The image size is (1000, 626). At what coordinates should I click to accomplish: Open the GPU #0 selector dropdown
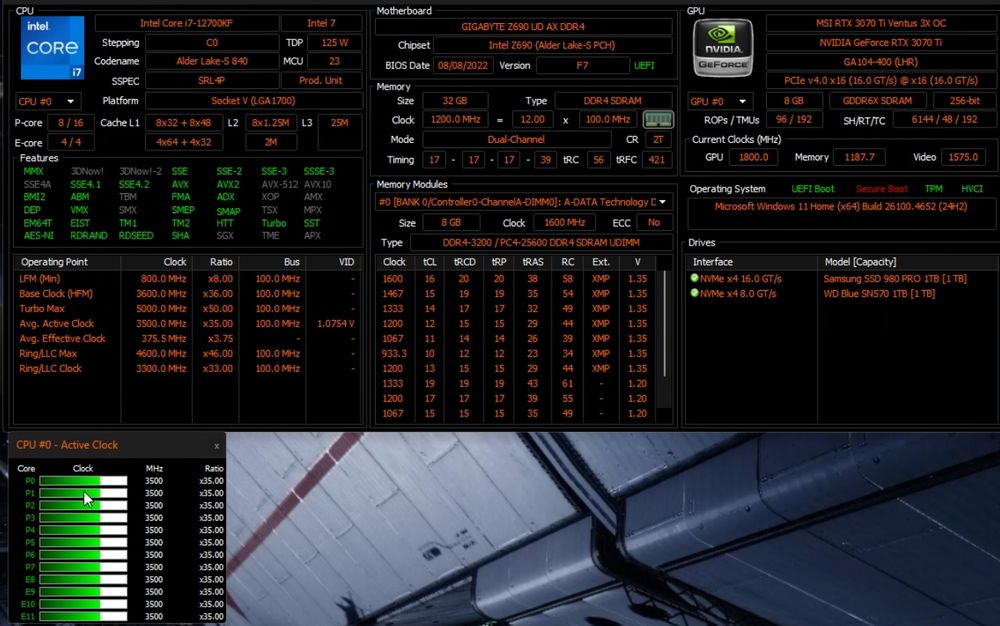point(720,101)
